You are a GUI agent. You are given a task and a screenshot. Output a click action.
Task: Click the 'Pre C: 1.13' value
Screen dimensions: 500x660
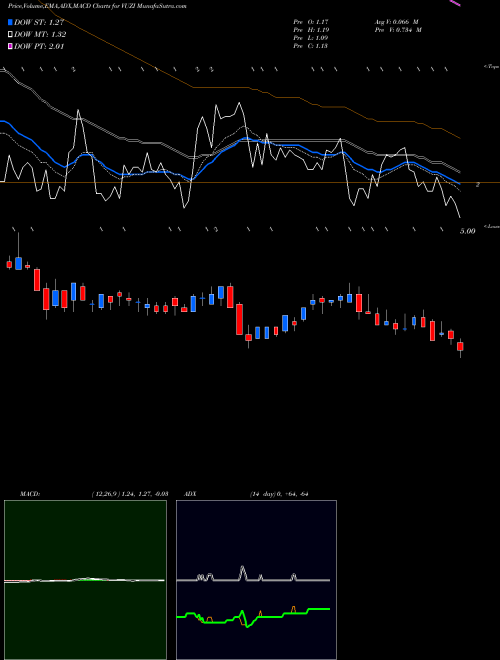coord(311,46)
